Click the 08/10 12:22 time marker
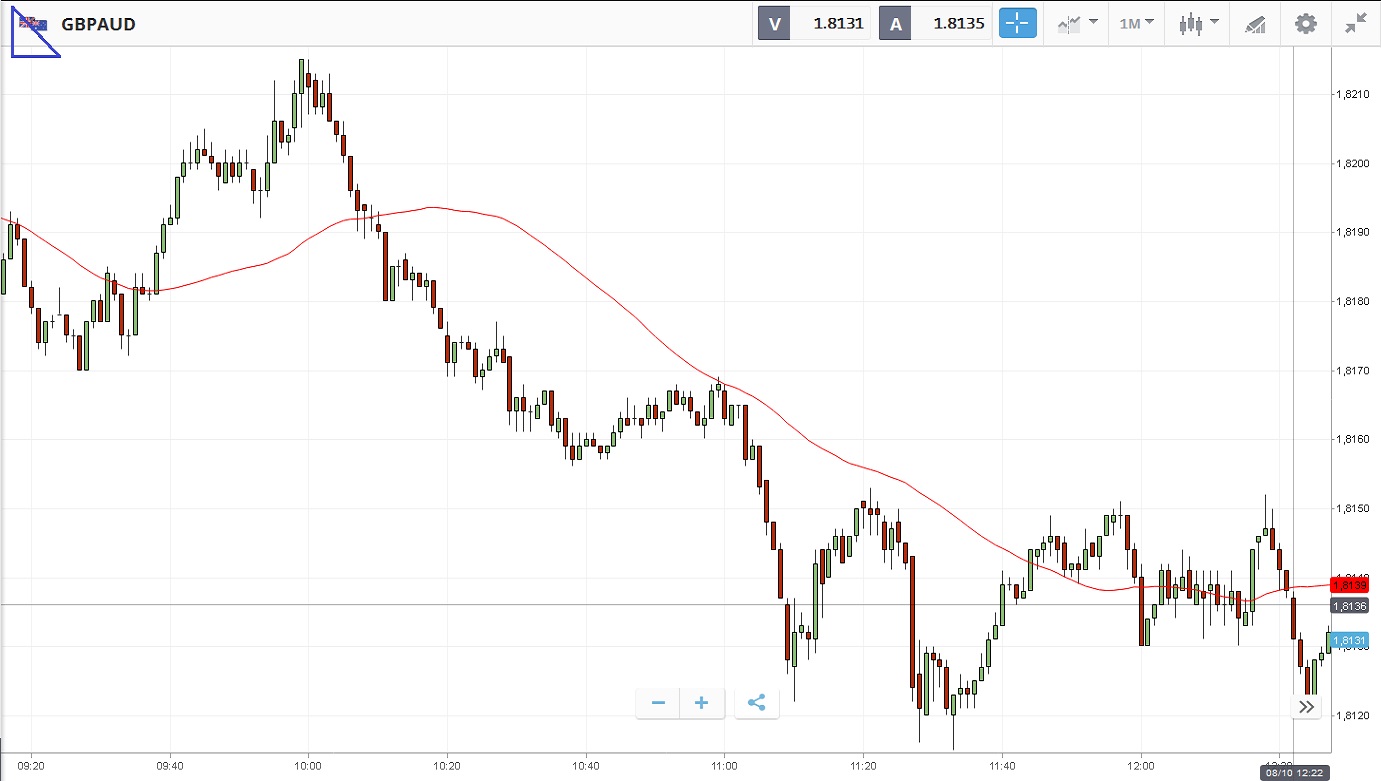The image size is (1381, 781). tap(1294, 771)
